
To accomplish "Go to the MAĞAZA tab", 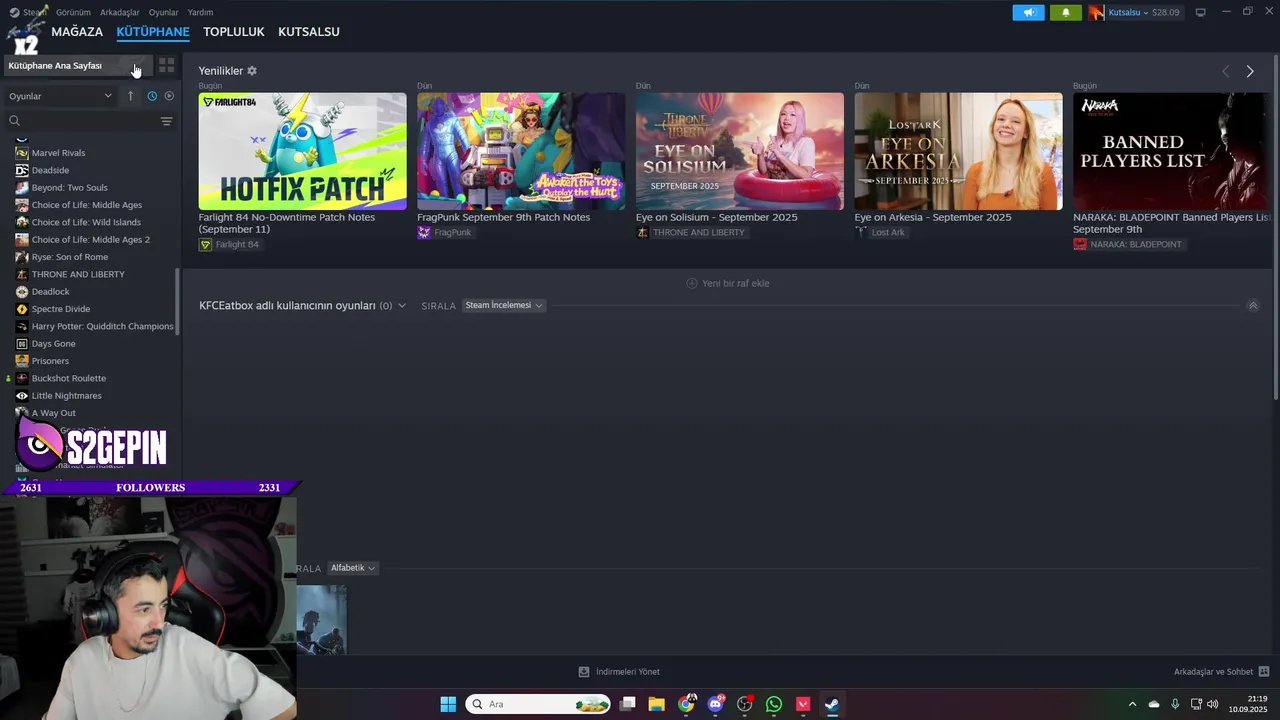I will pyautogui.click(x=77, y=32).
